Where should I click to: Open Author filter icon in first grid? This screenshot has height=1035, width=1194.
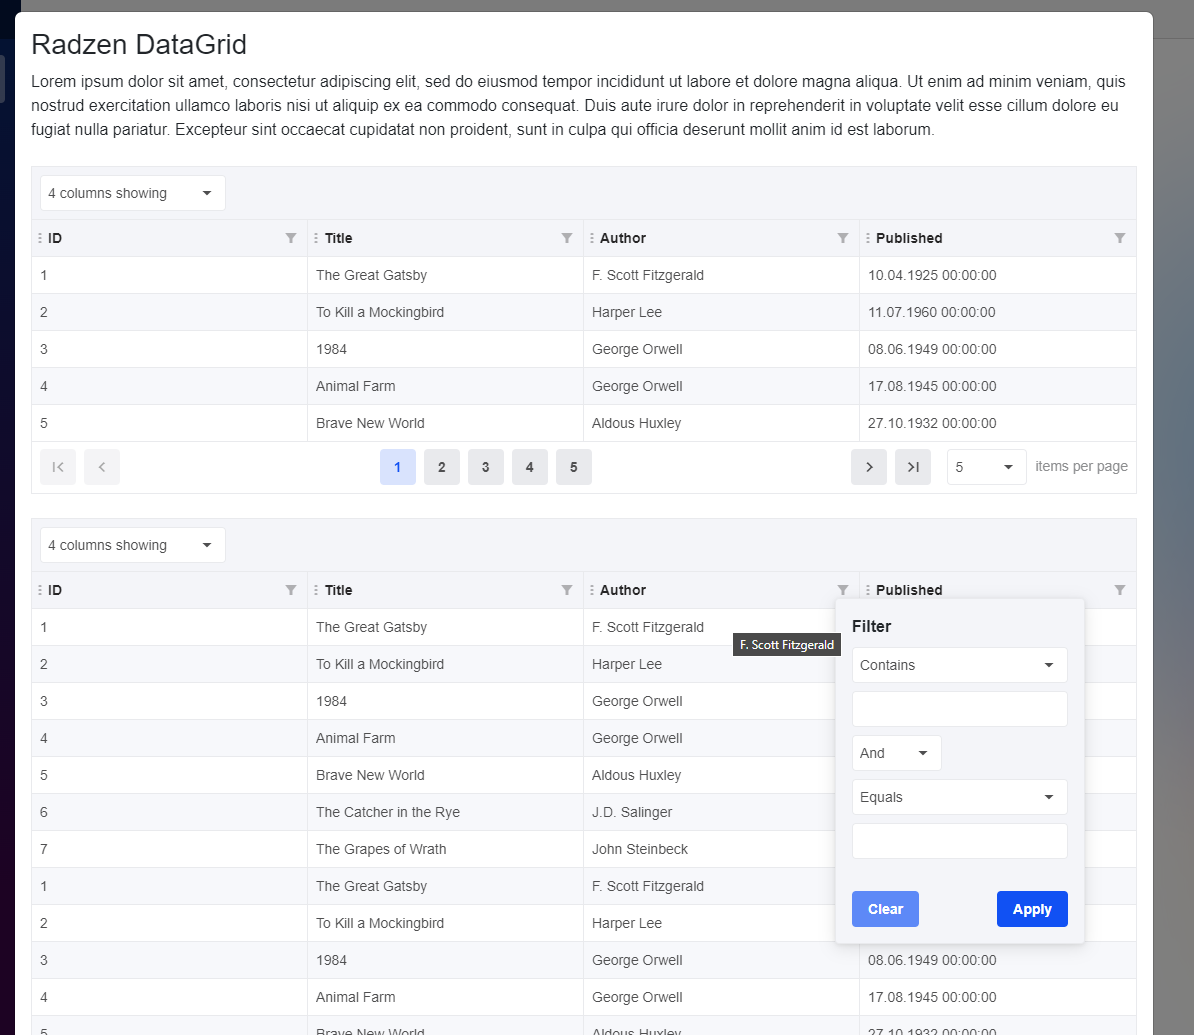click(843, 238)
